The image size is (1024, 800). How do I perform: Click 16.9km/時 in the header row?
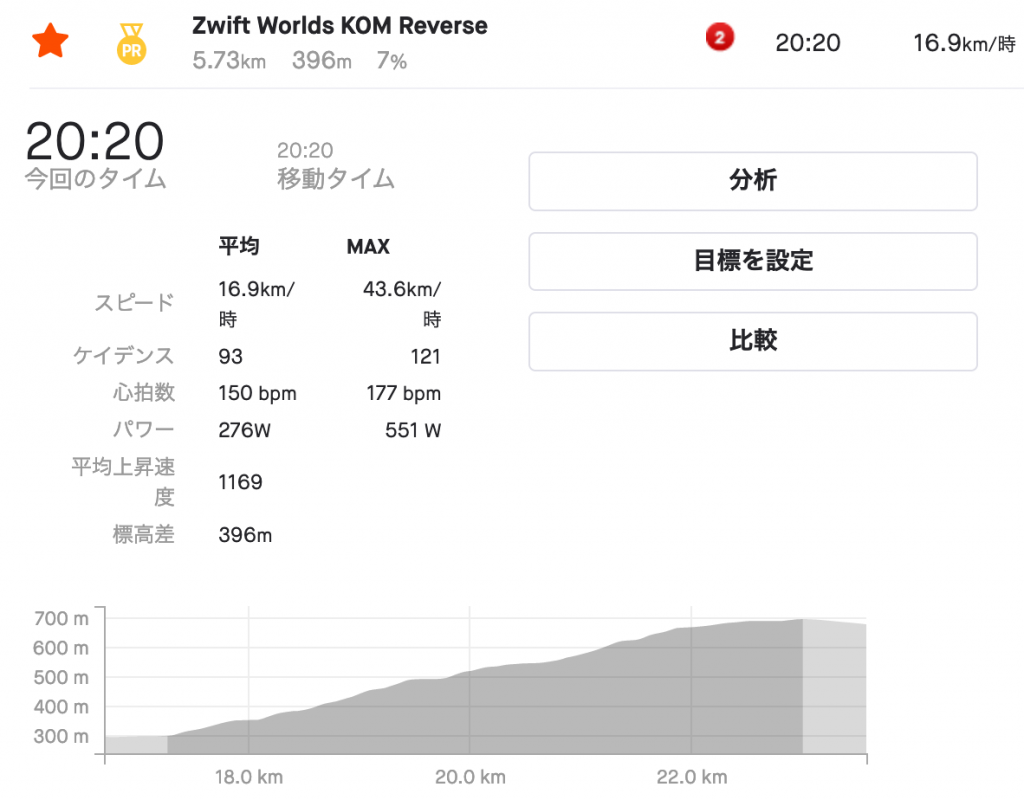(x=963, y=43)
